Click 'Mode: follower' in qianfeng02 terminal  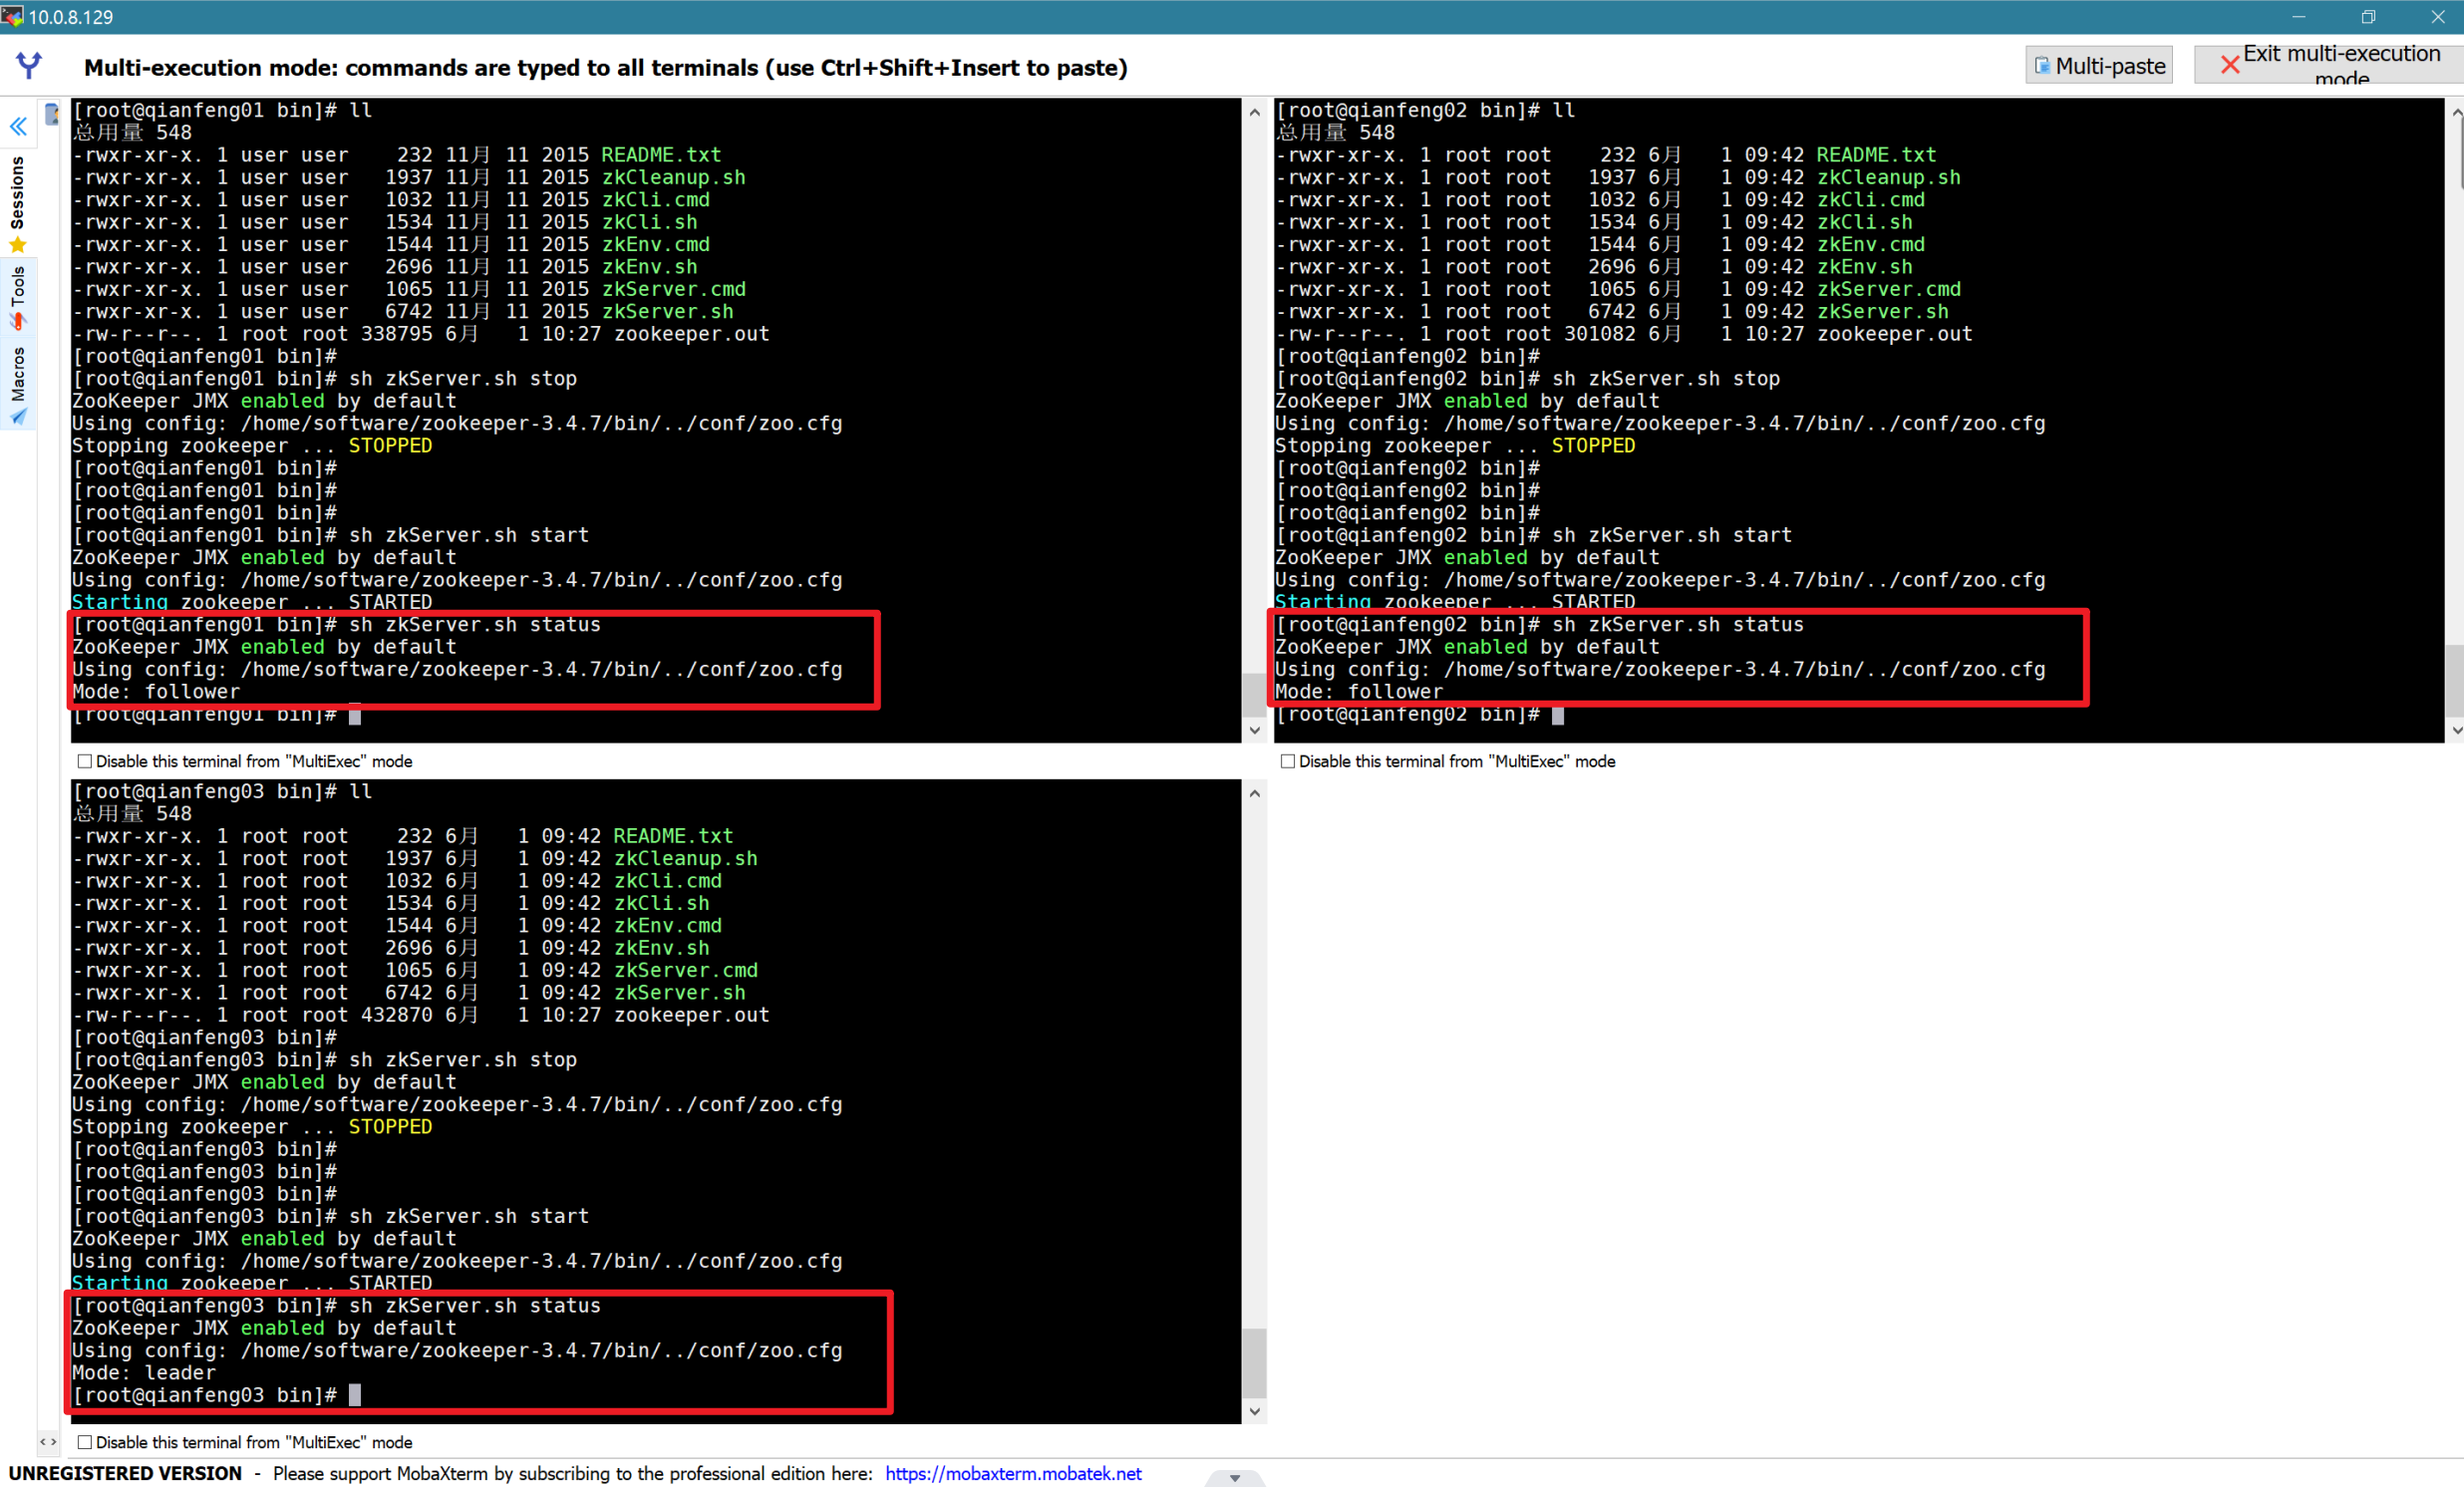[1359, 691]
